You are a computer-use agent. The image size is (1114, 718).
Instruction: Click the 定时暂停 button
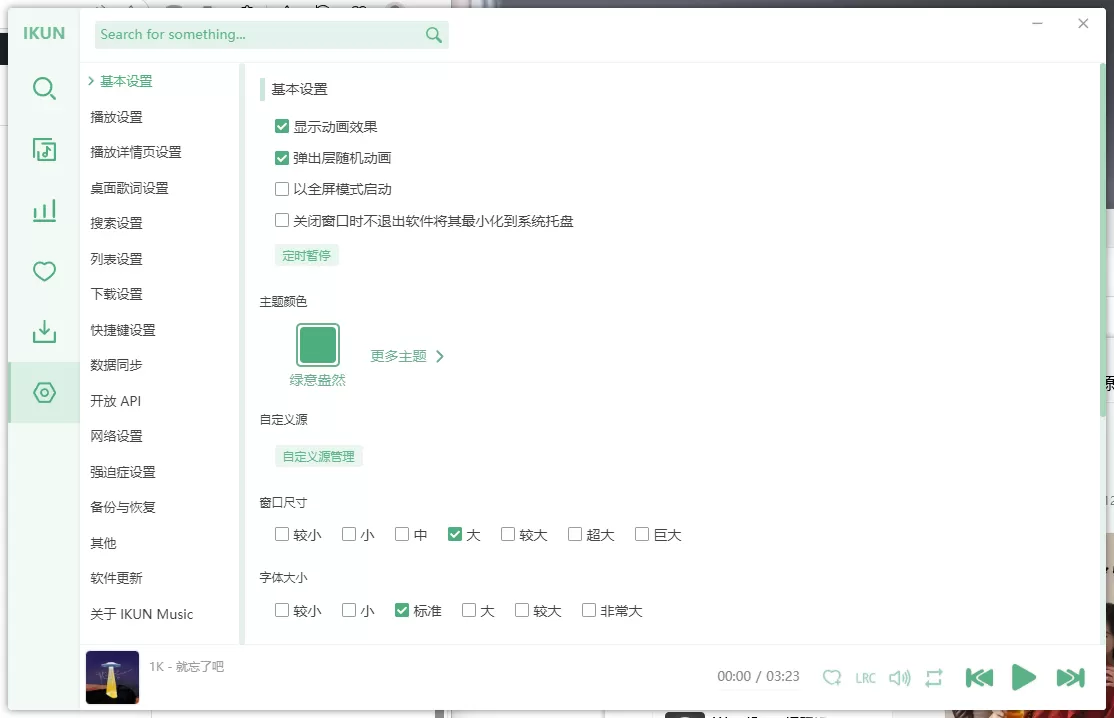[x=307, y=255]
